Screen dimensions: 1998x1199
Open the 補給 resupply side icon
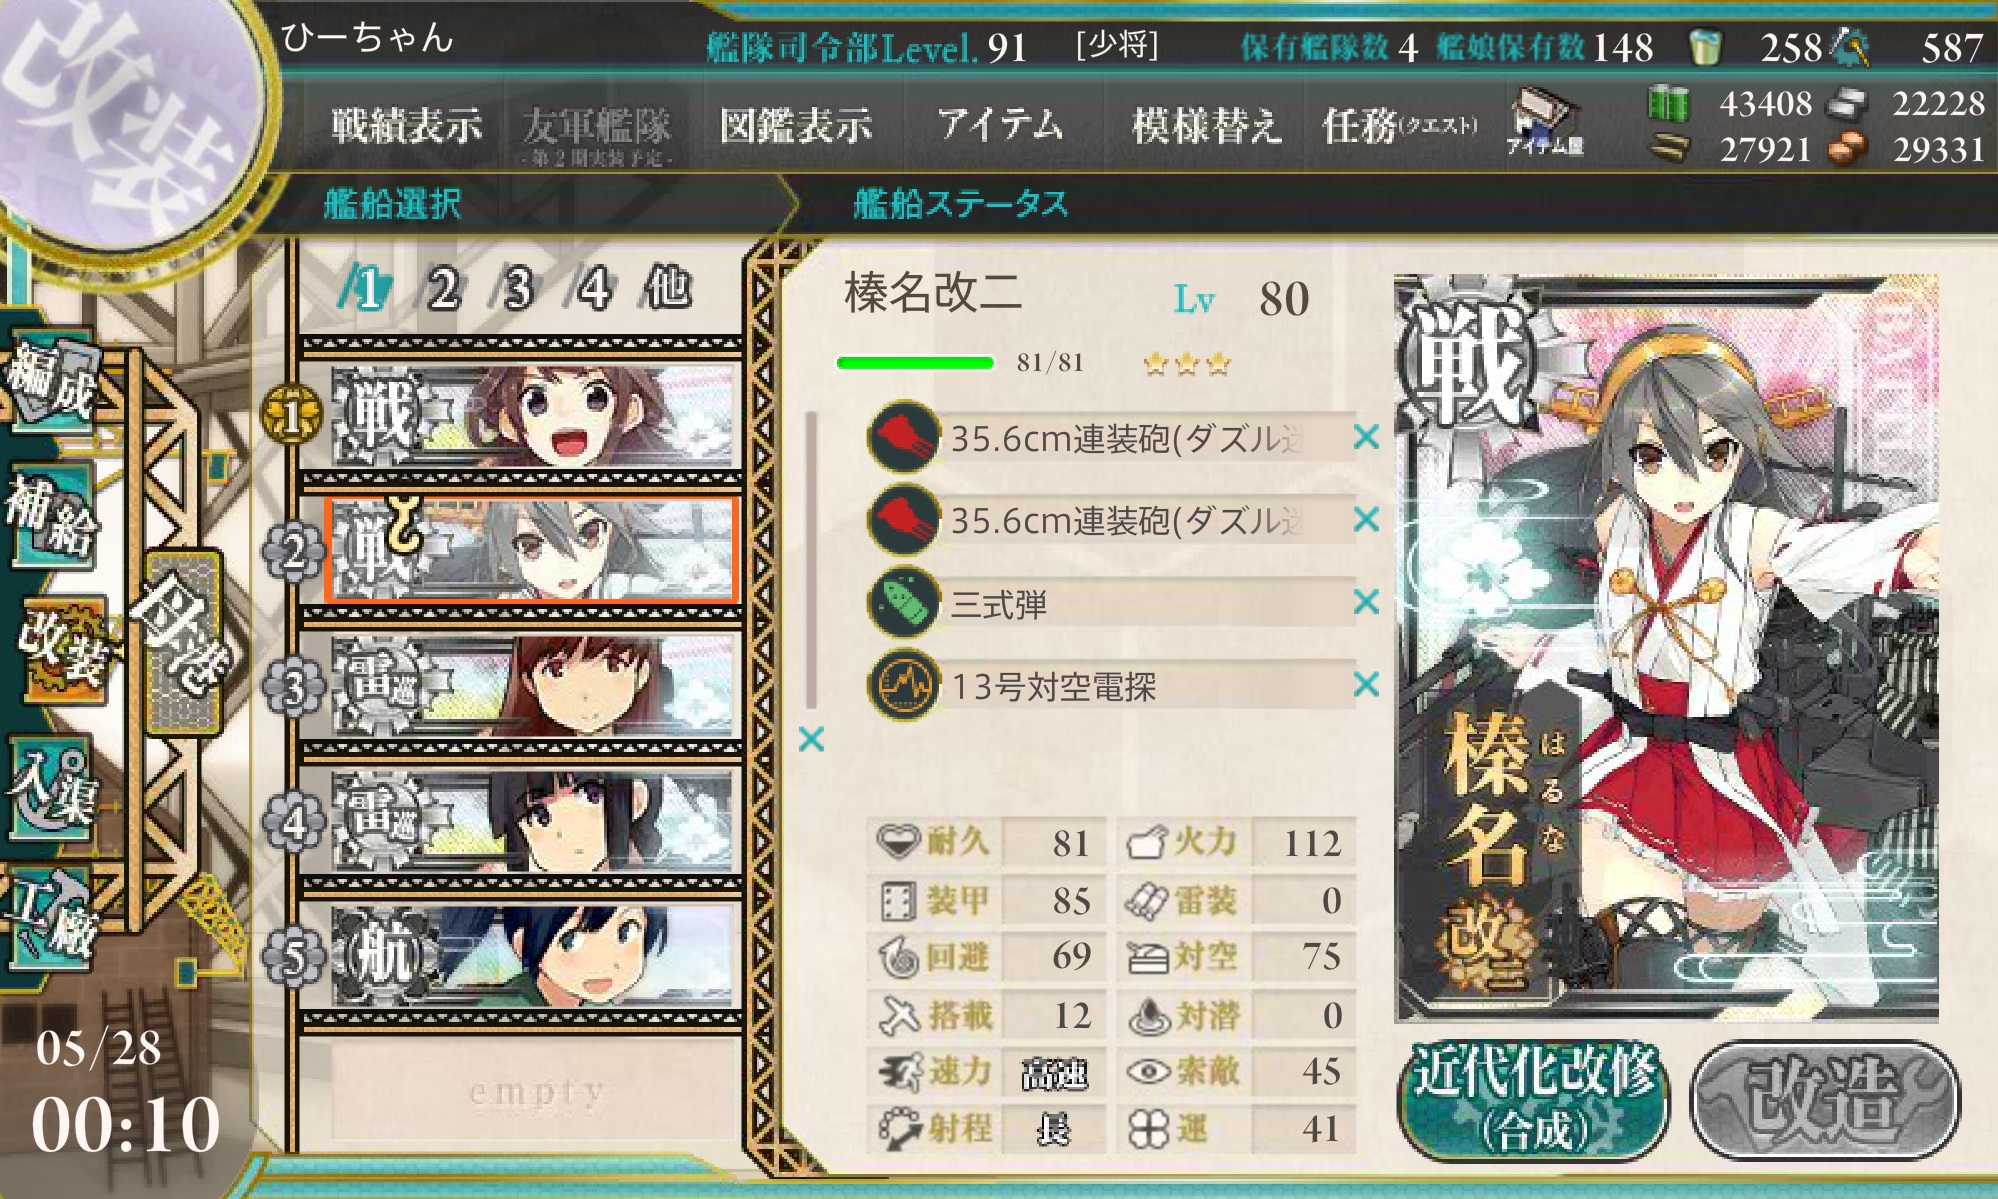pyautogui.click(x=52, y=517)
